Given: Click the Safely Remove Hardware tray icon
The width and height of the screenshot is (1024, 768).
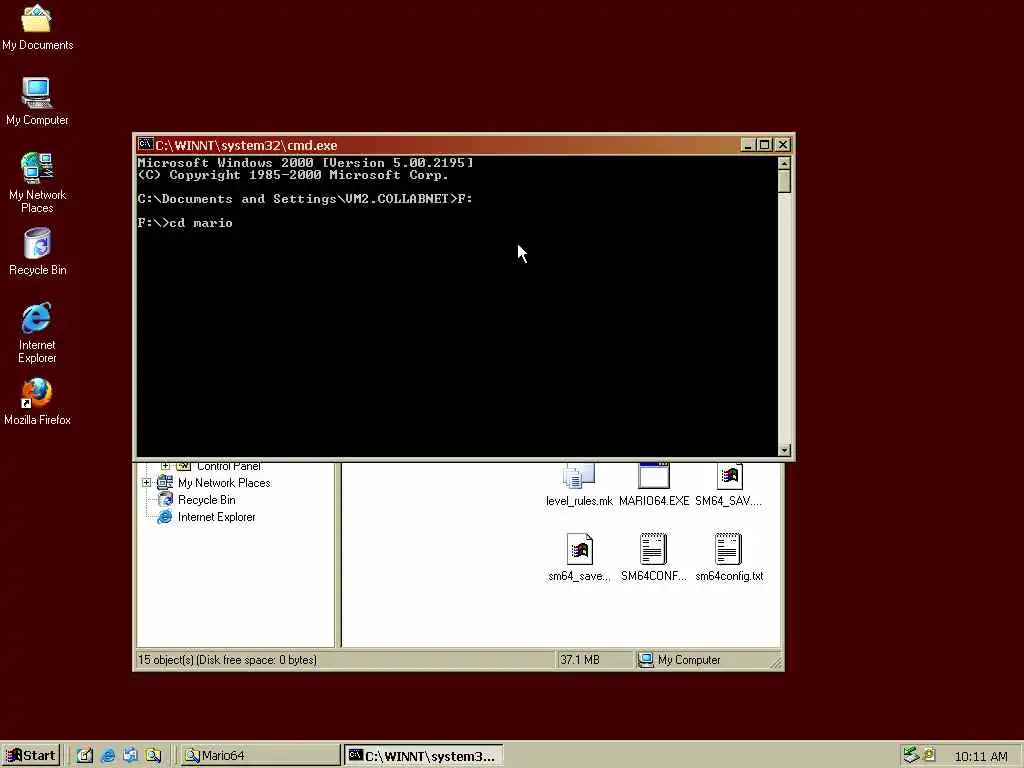Looking at the screenshot, I should pos(911,755).
